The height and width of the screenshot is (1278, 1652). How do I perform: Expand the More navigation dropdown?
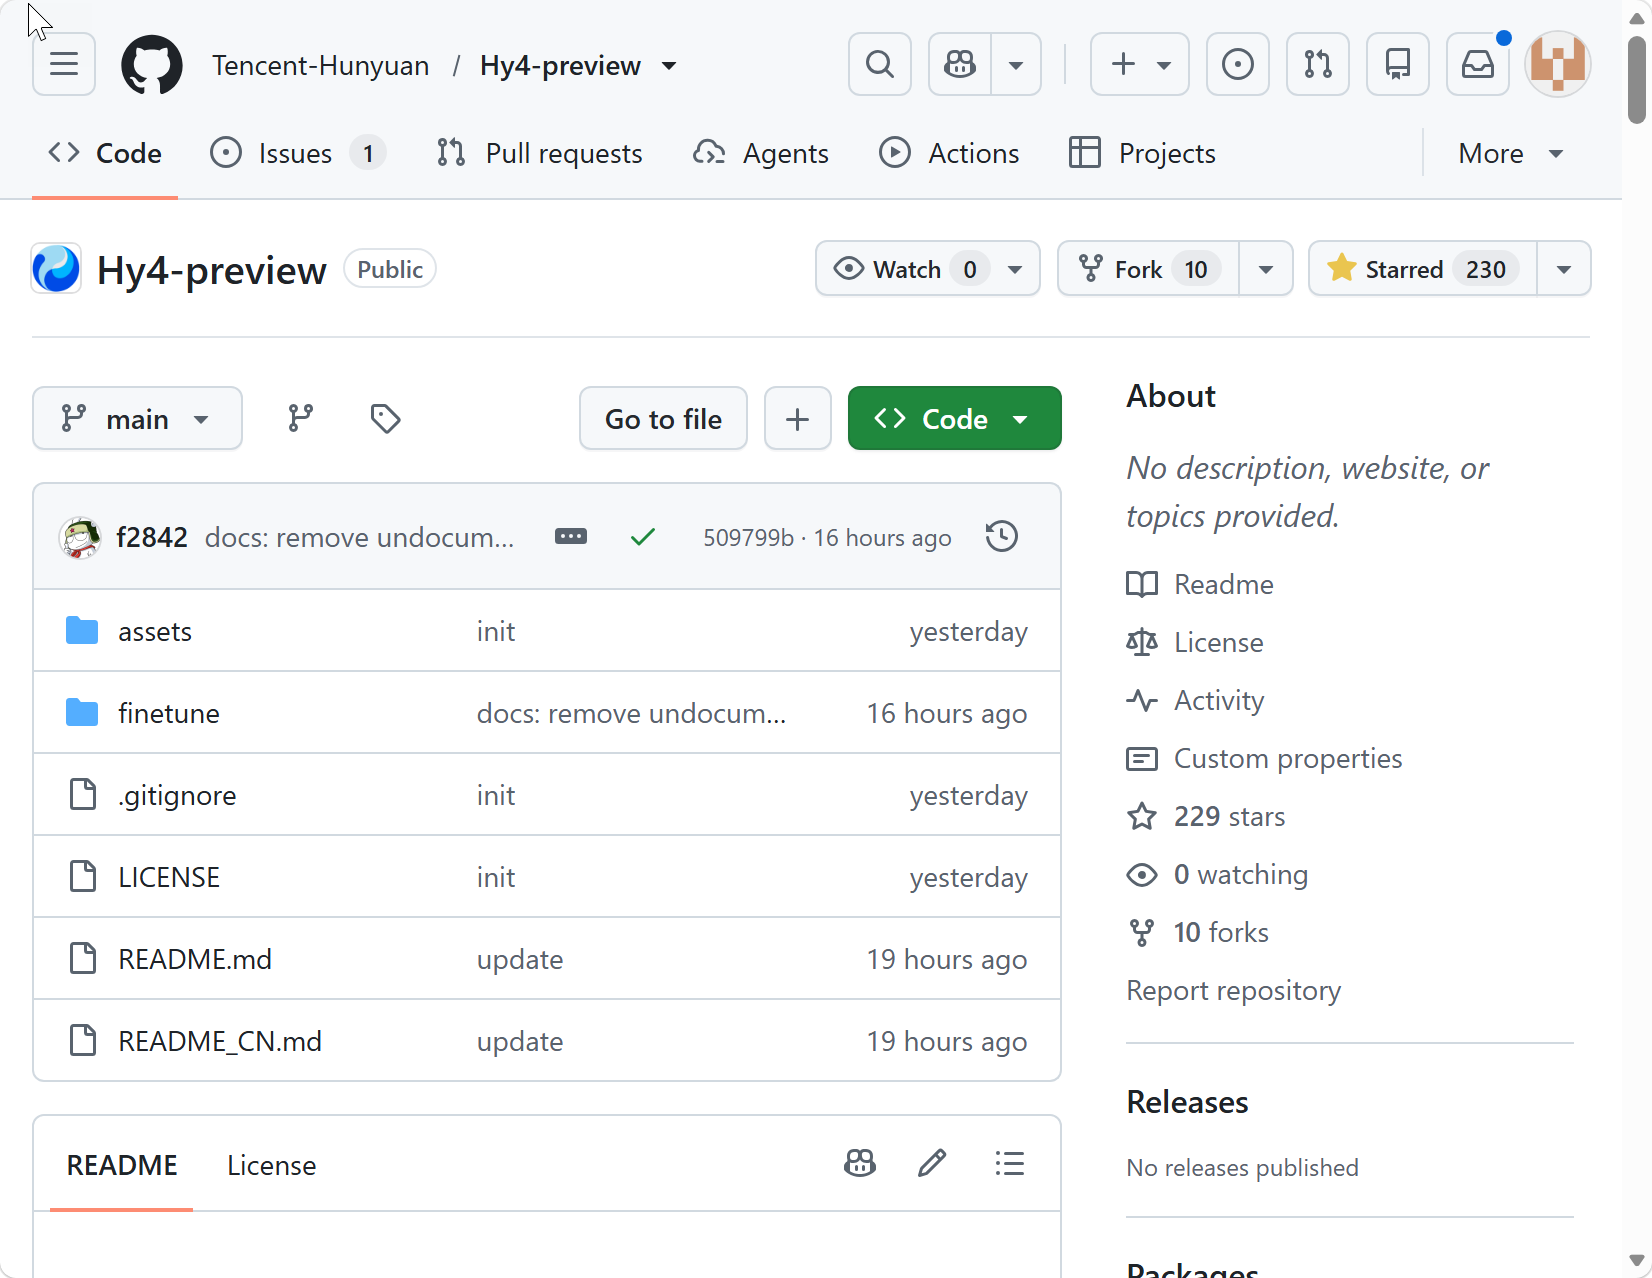click(x=1511, y=153)
